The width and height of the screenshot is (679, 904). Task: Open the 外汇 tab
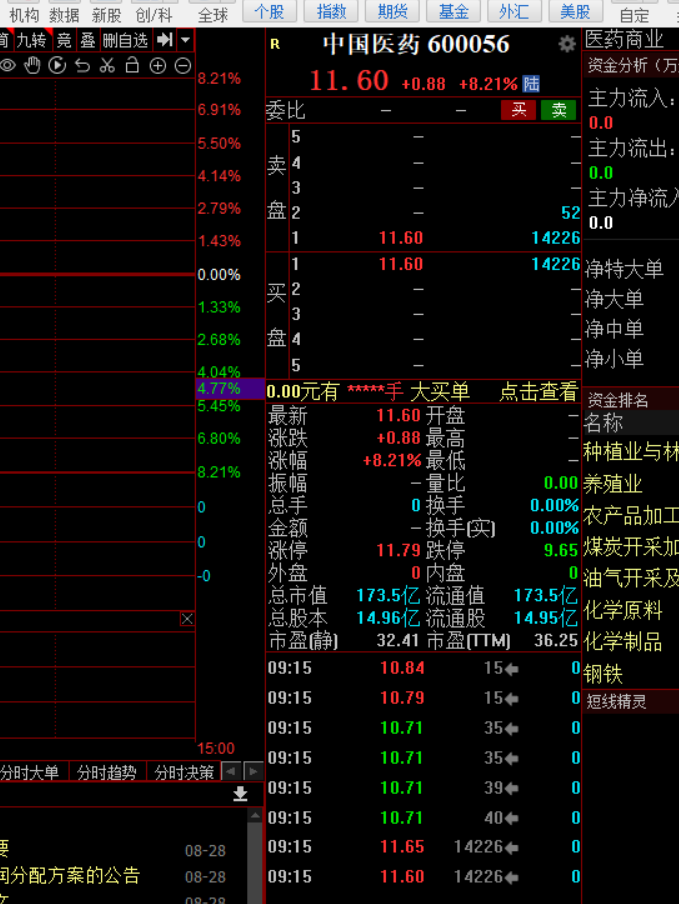click(x=514, y=11)
